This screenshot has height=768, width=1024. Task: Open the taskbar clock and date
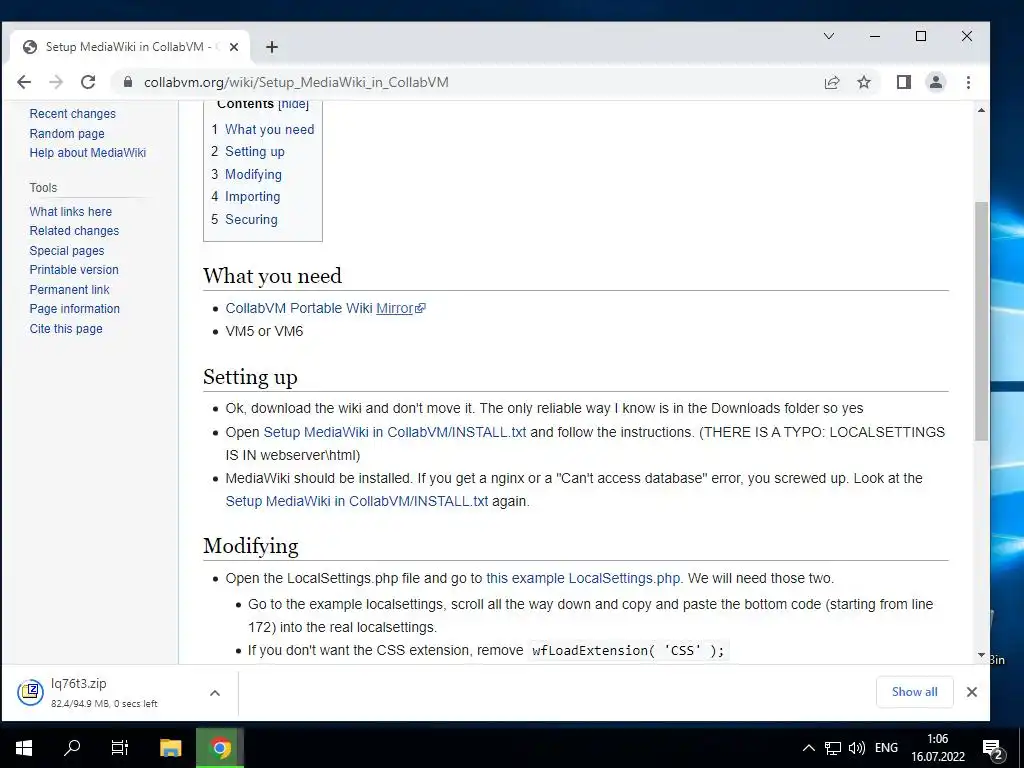pyautogui.click(x=938, y=748)
